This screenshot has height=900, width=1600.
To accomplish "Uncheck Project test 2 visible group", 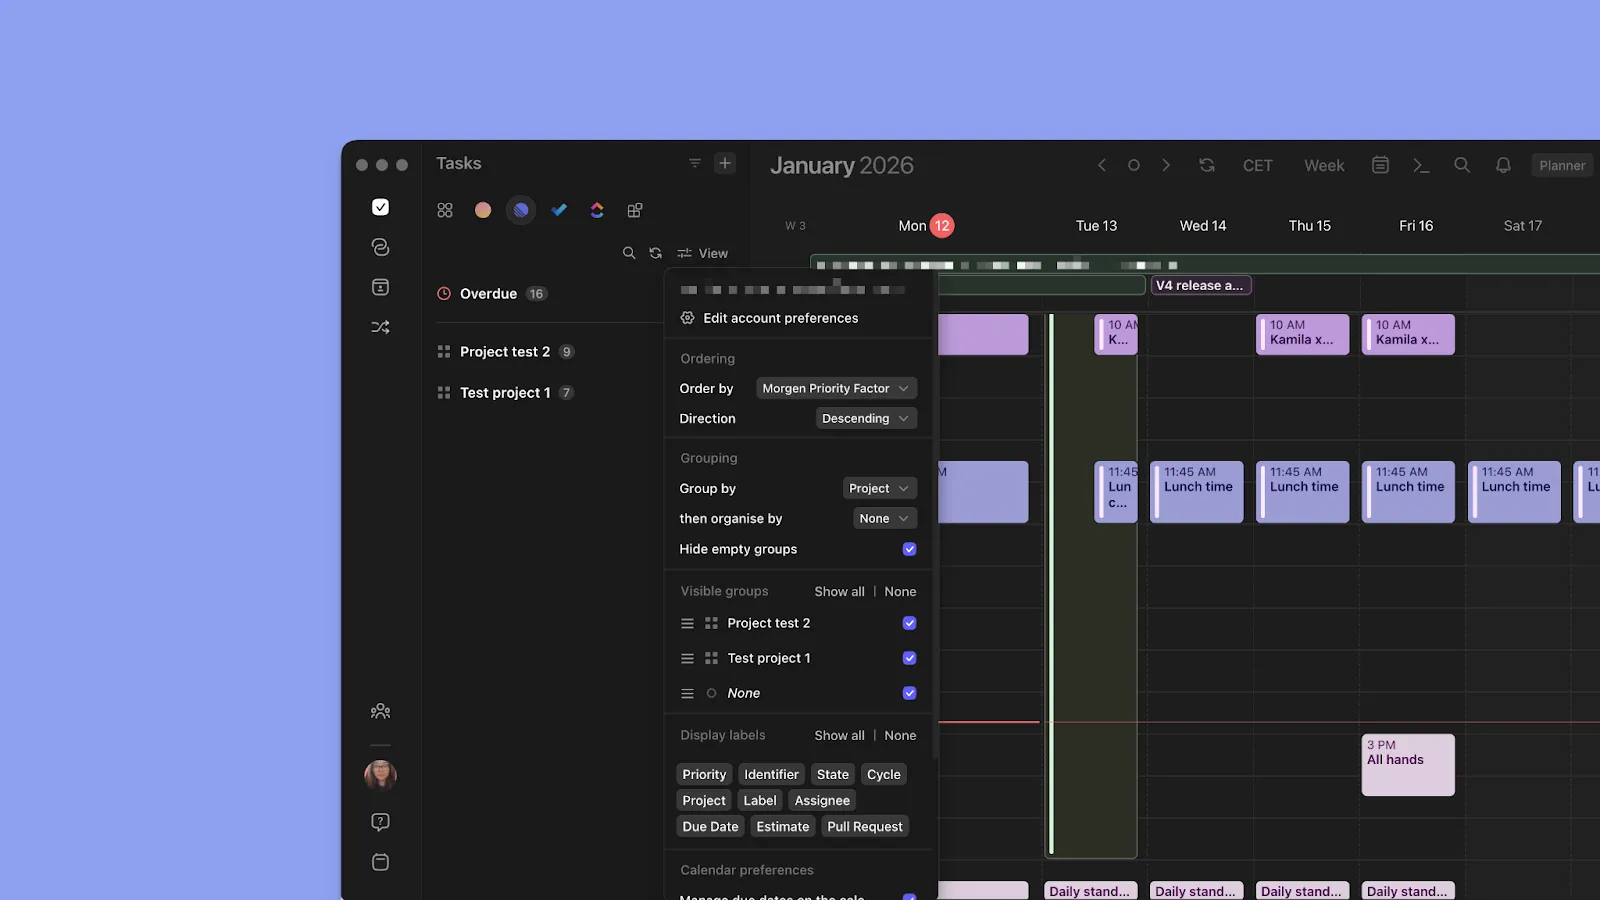I will [x=909, y=623].
